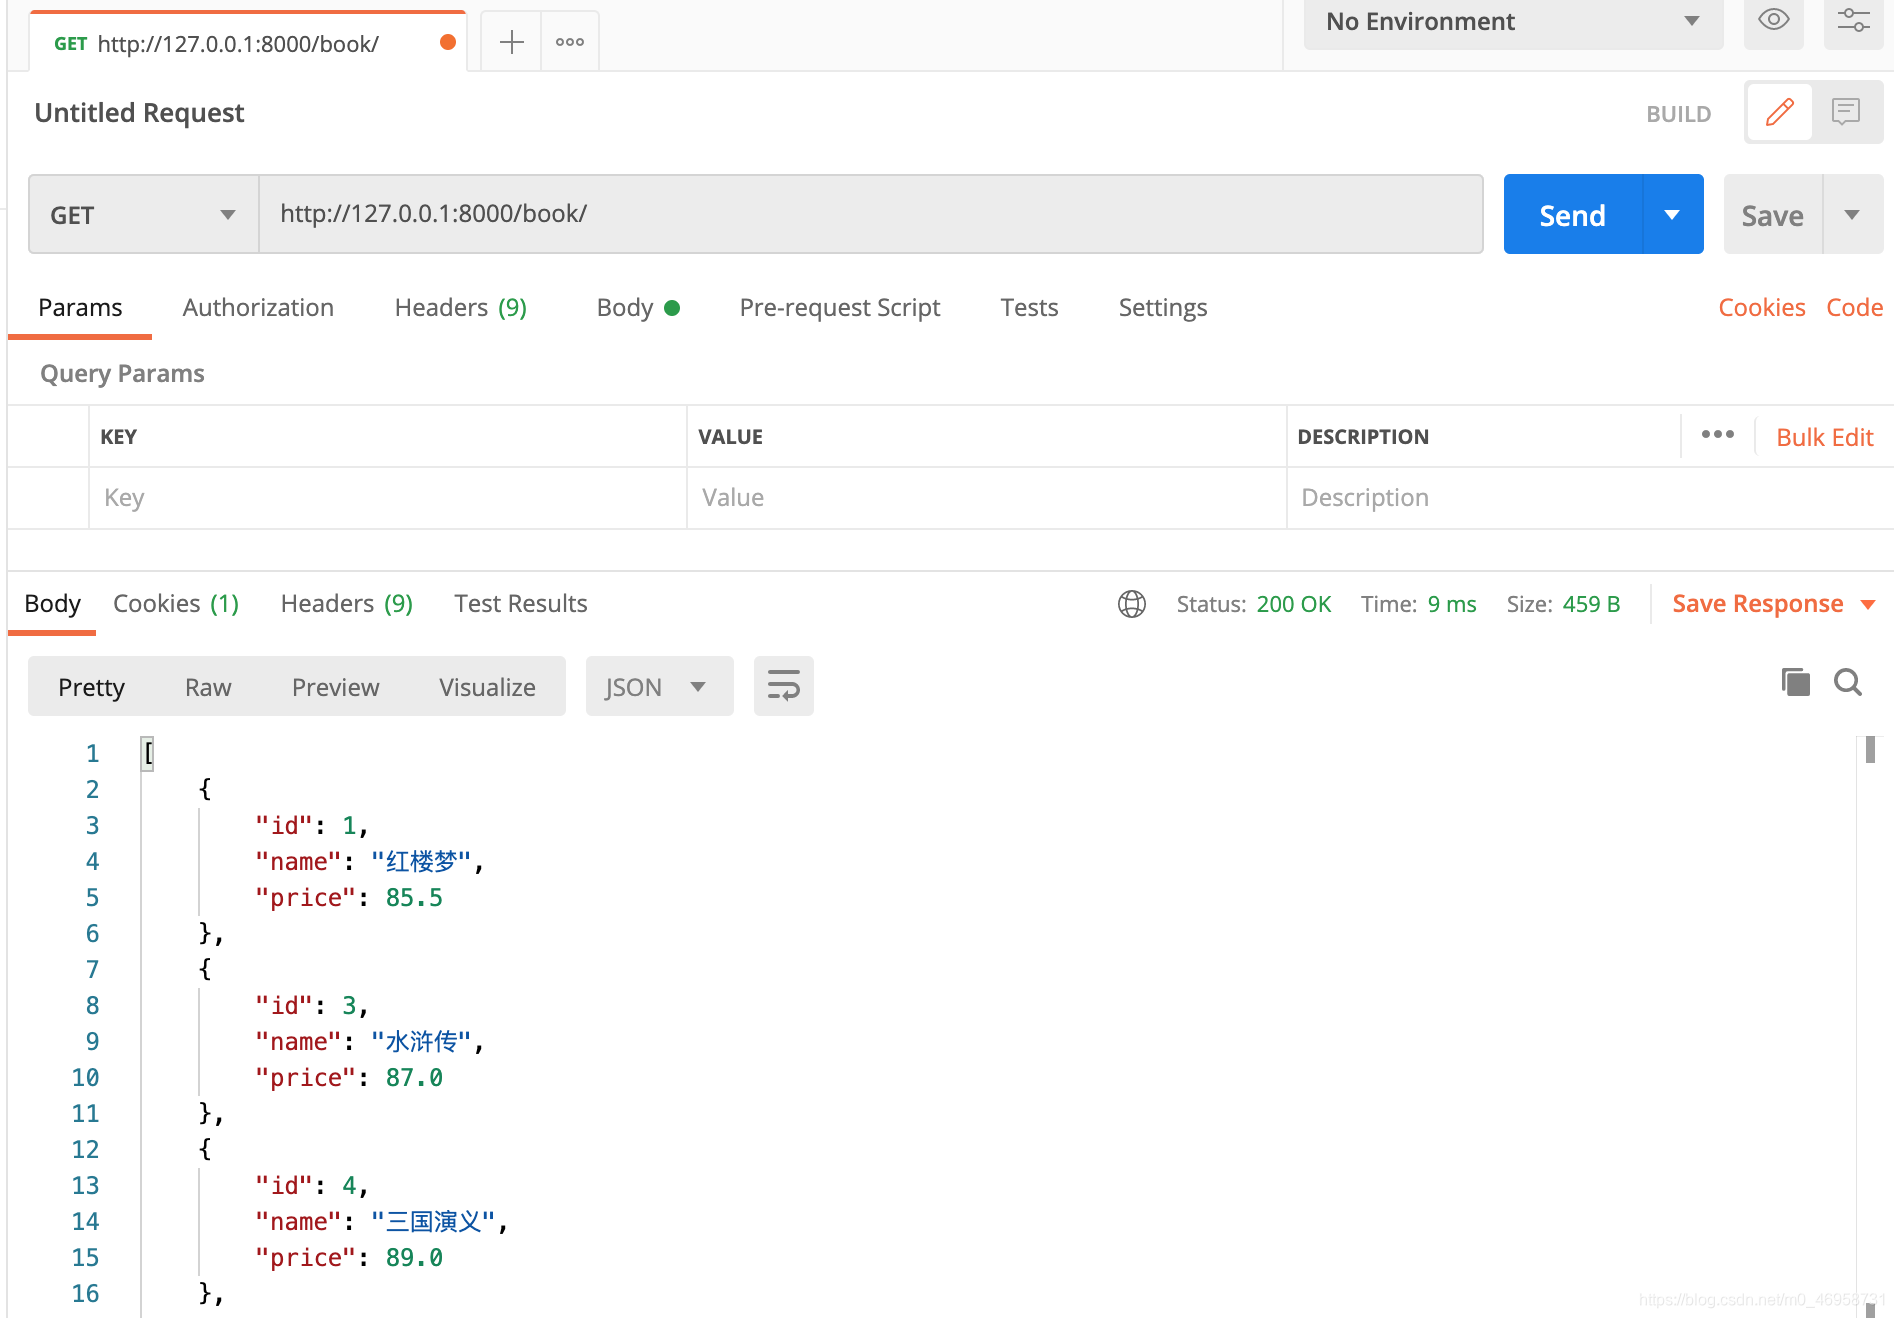Copy response body to clipboard icon

[x=1796, y=683]
